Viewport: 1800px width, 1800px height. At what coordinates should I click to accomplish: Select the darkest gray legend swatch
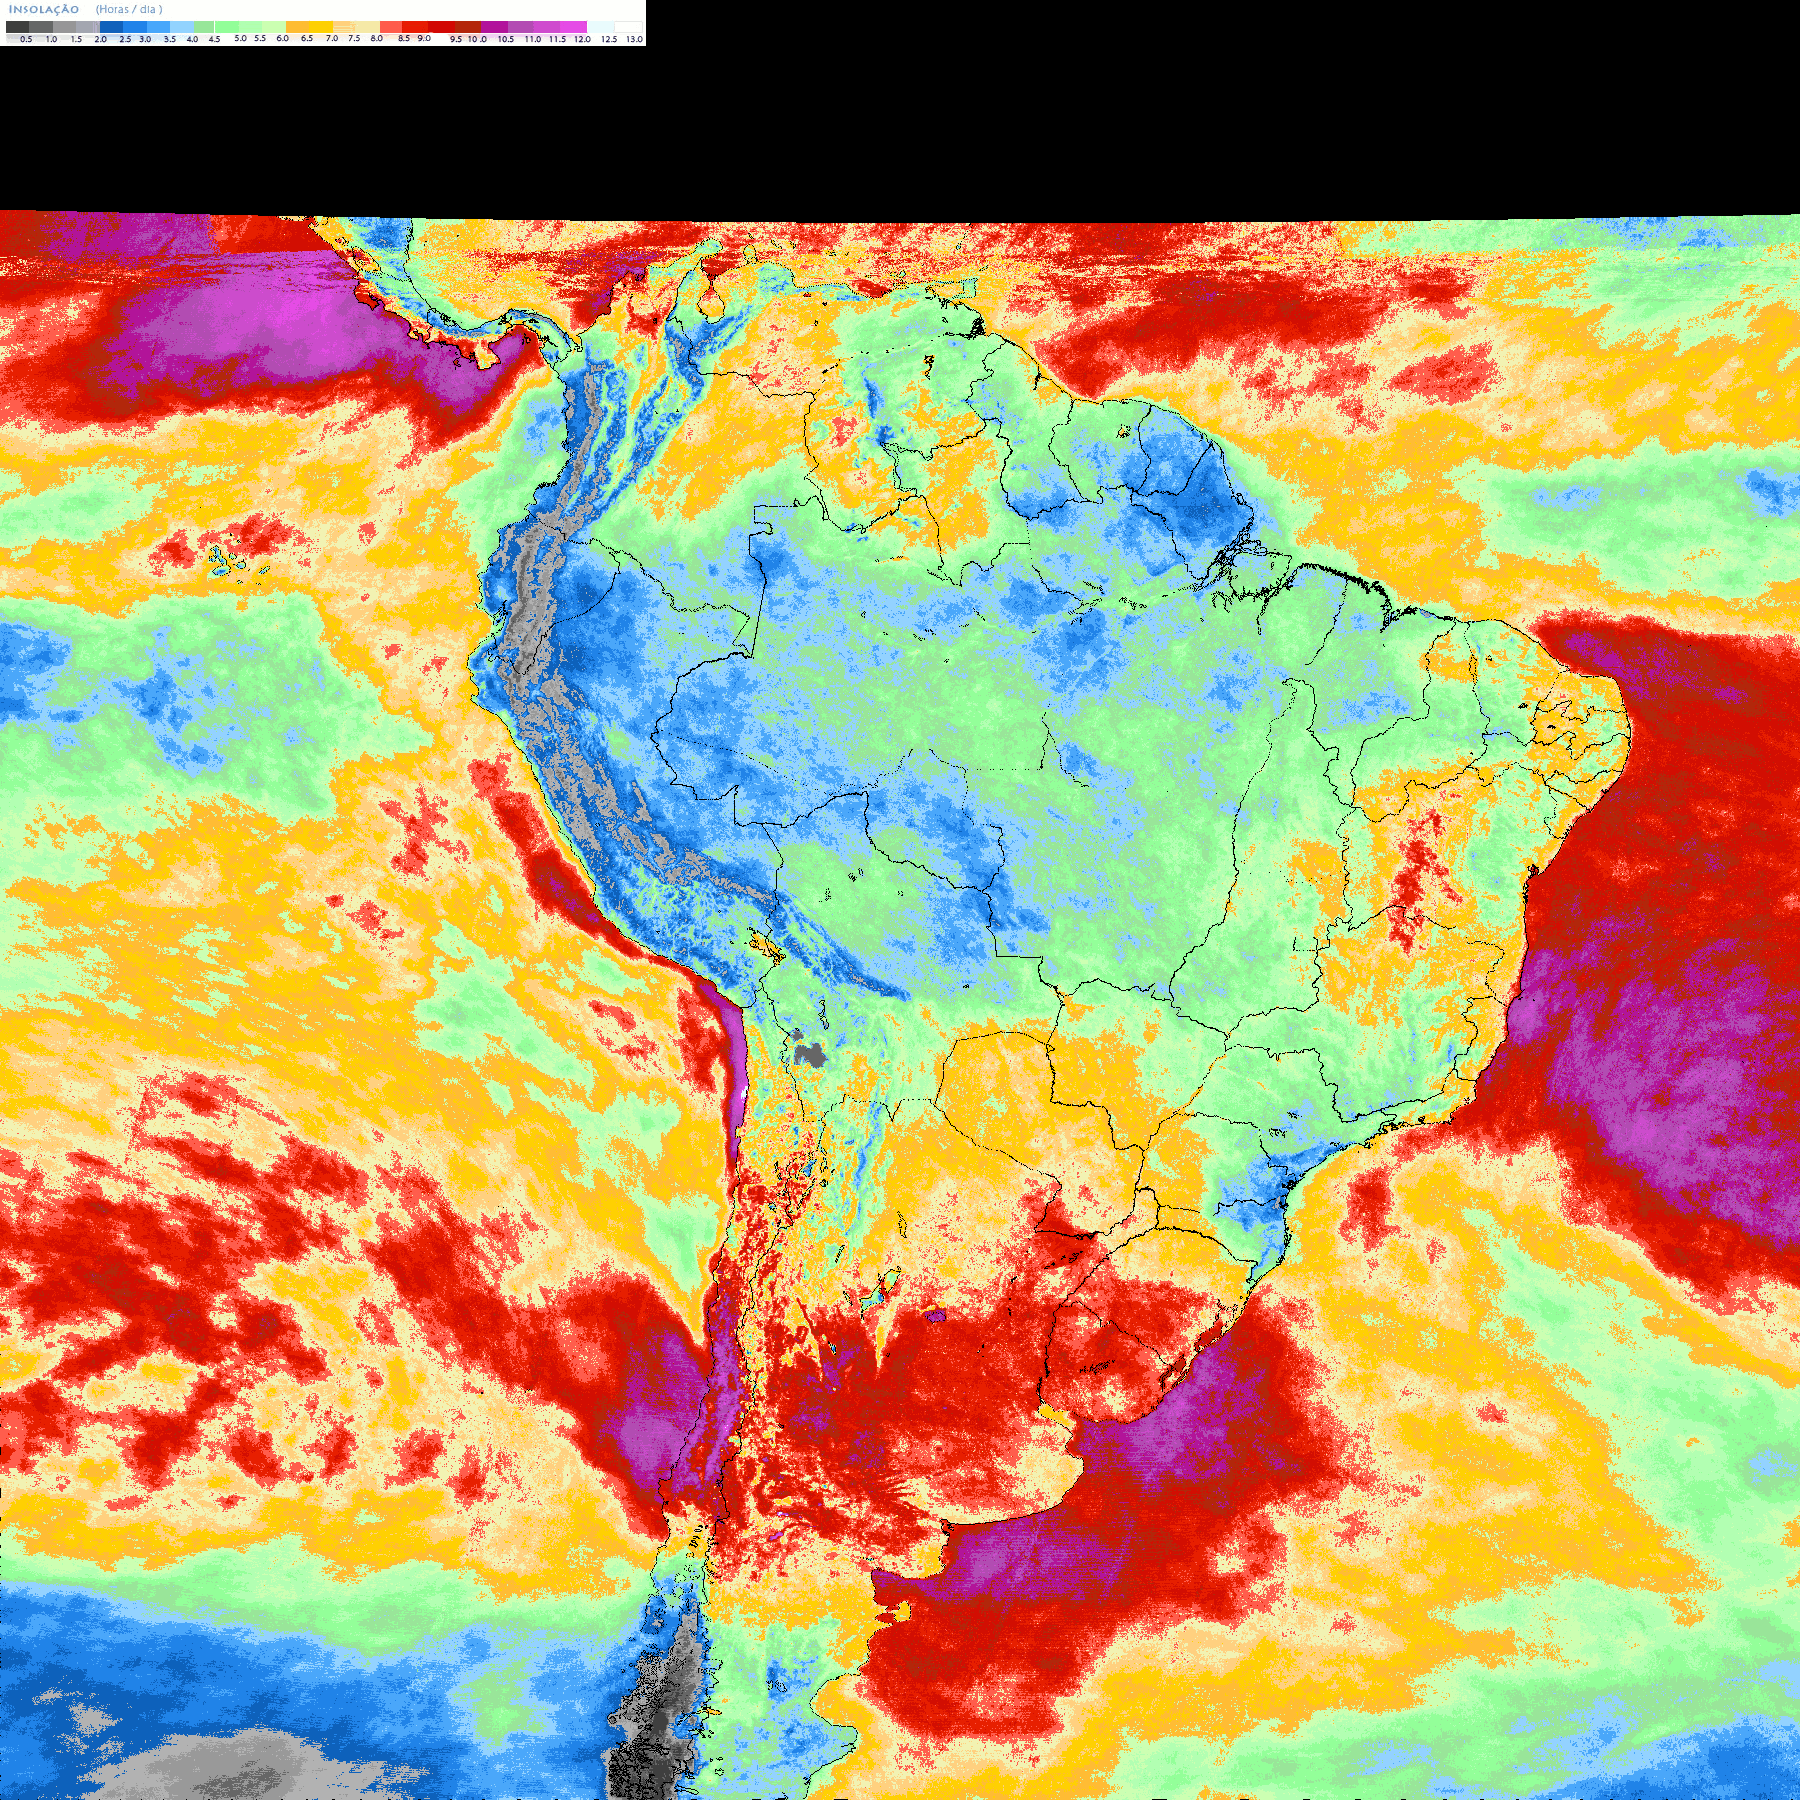tap(17, 27)
